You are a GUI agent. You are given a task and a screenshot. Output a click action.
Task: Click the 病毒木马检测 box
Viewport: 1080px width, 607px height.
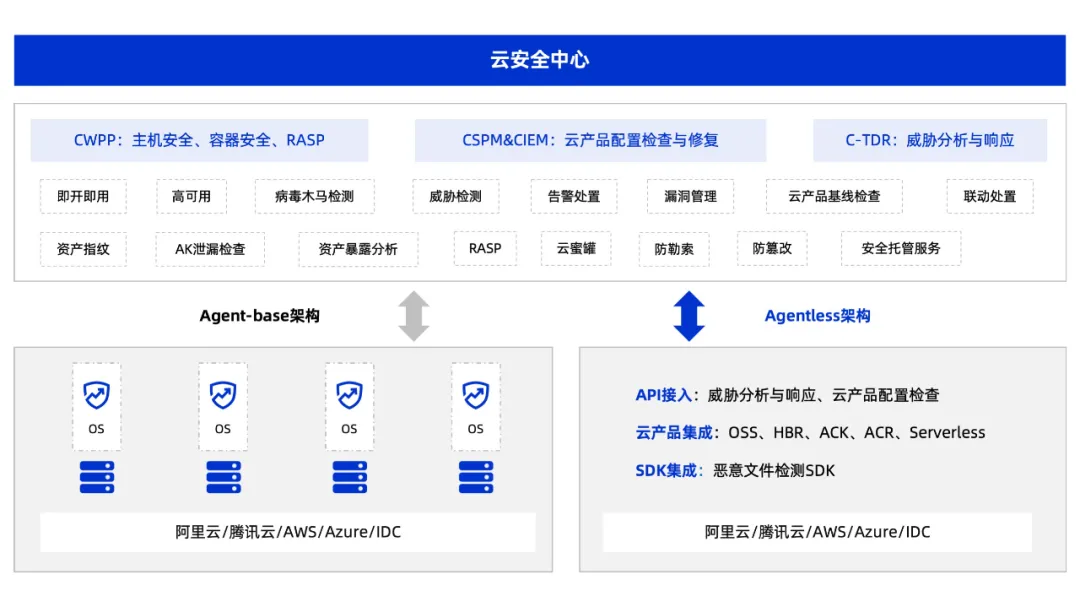tap(314, 196)
